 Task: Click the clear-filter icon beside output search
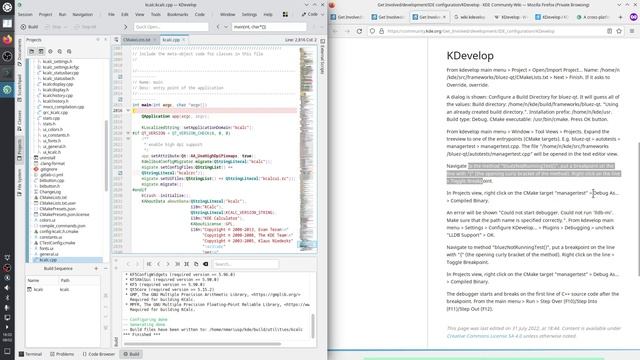point(206,264)
